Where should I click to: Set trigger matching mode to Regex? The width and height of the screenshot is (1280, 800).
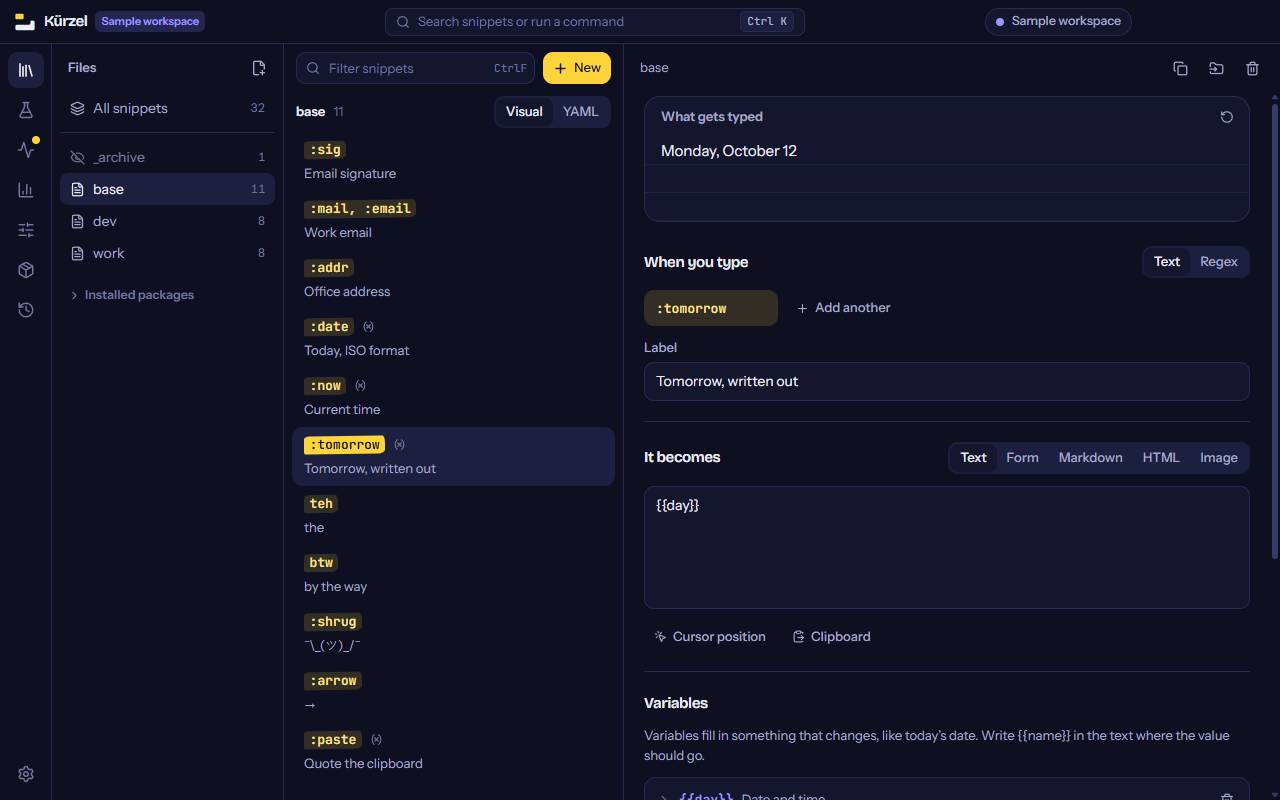point(1219,262)
